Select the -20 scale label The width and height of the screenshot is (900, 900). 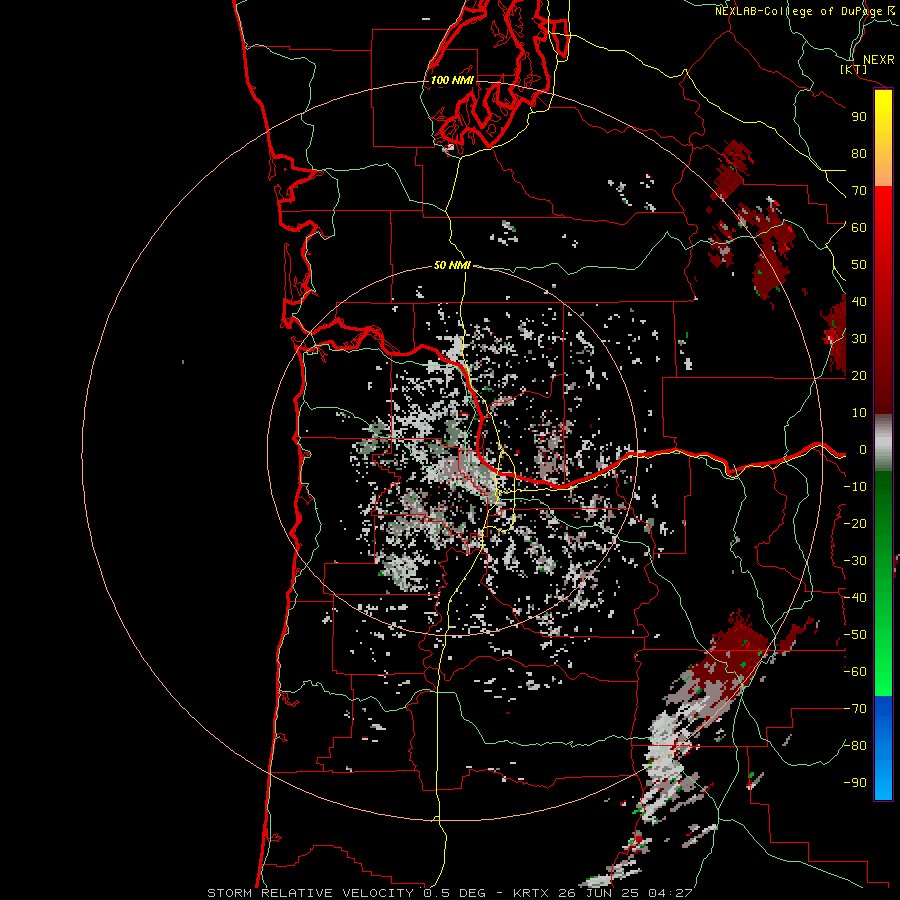[855, 523]
